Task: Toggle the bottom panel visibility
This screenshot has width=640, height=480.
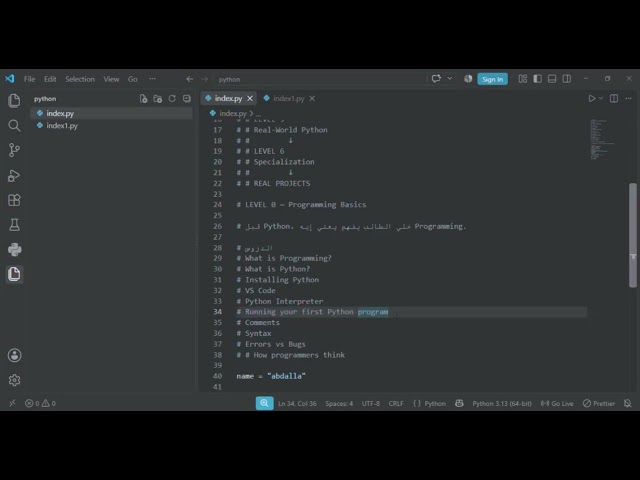Action: click(x=552, y=79)
